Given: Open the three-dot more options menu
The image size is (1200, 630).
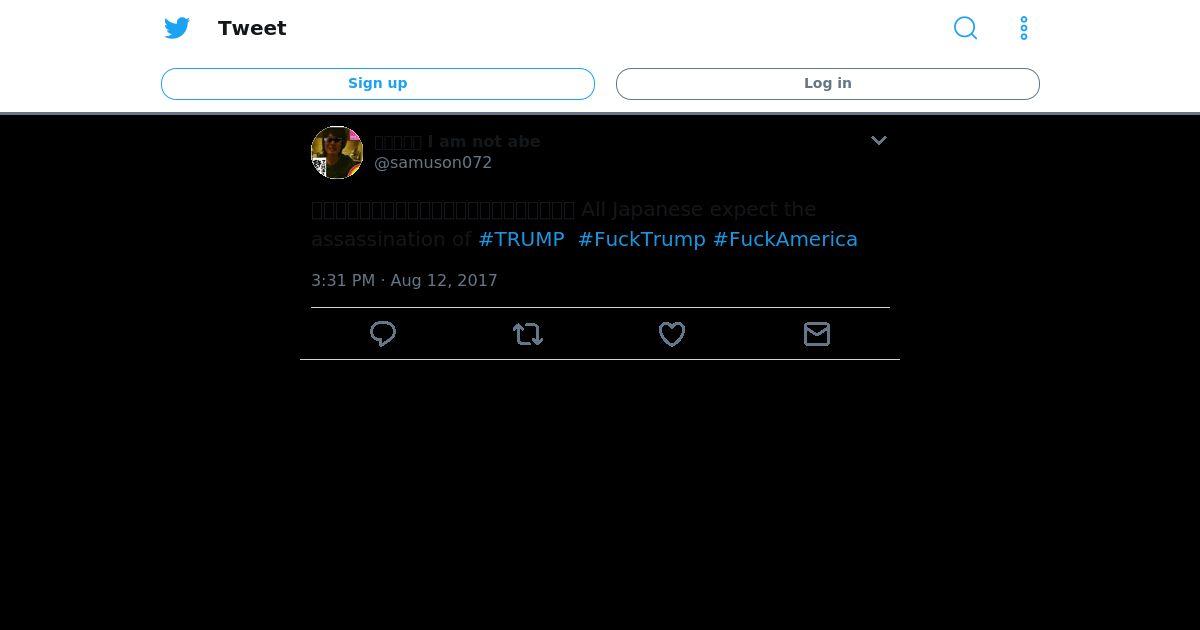Looking at the screenshot, I should click(1024, 28).
